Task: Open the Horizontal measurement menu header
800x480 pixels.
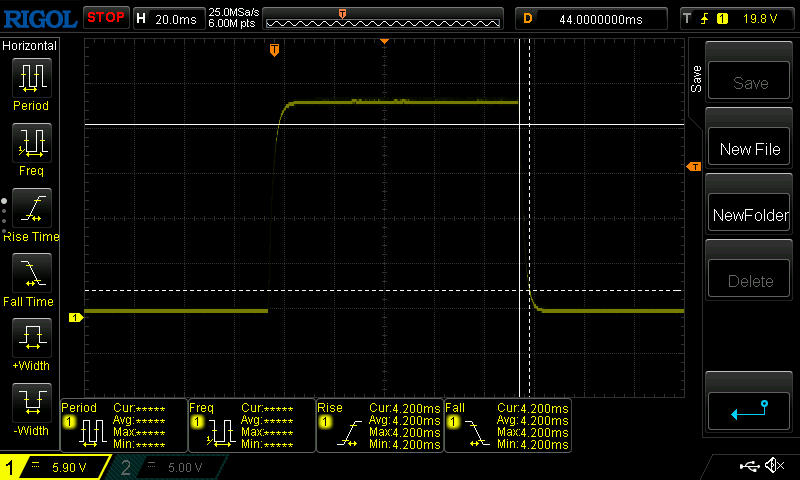Action: click(30, 46)
